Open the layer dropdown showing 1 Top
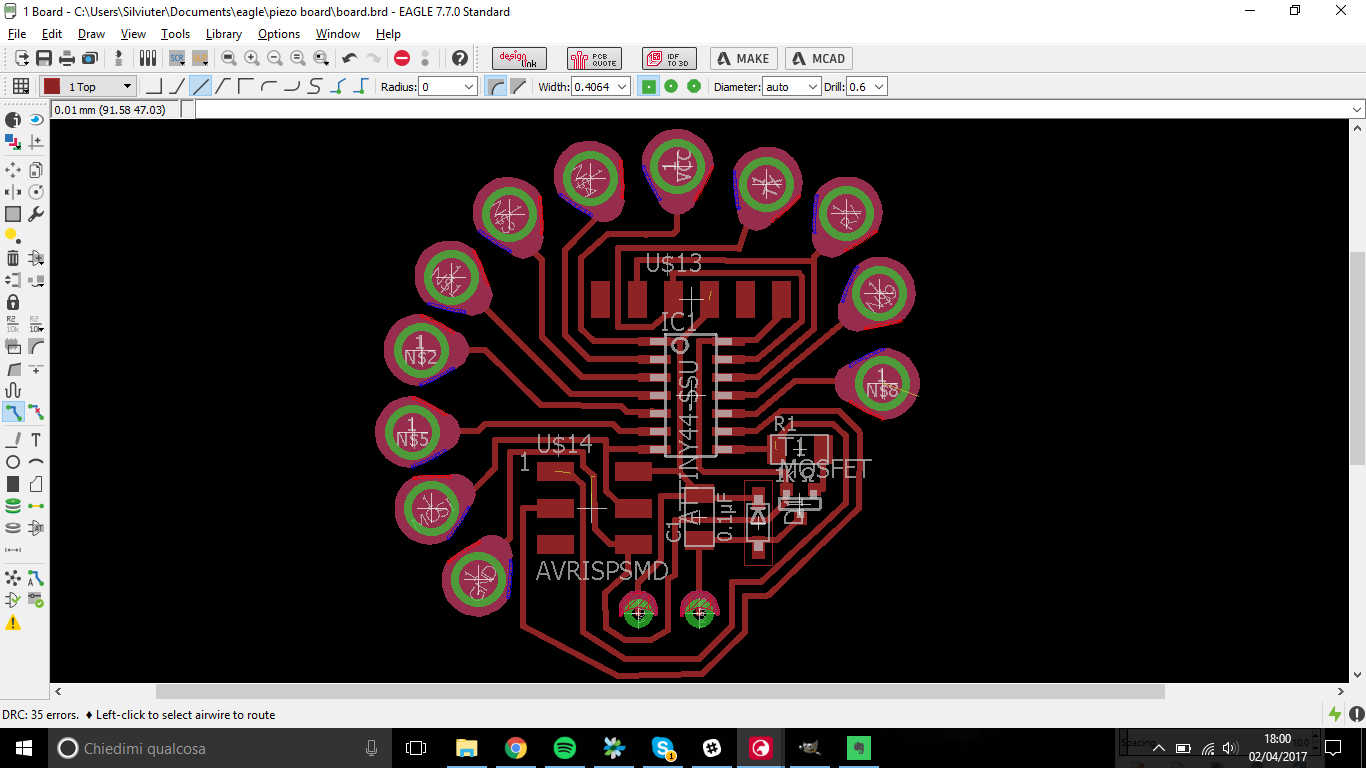This screenshot has height=768, width=1366. click(88, 87)
